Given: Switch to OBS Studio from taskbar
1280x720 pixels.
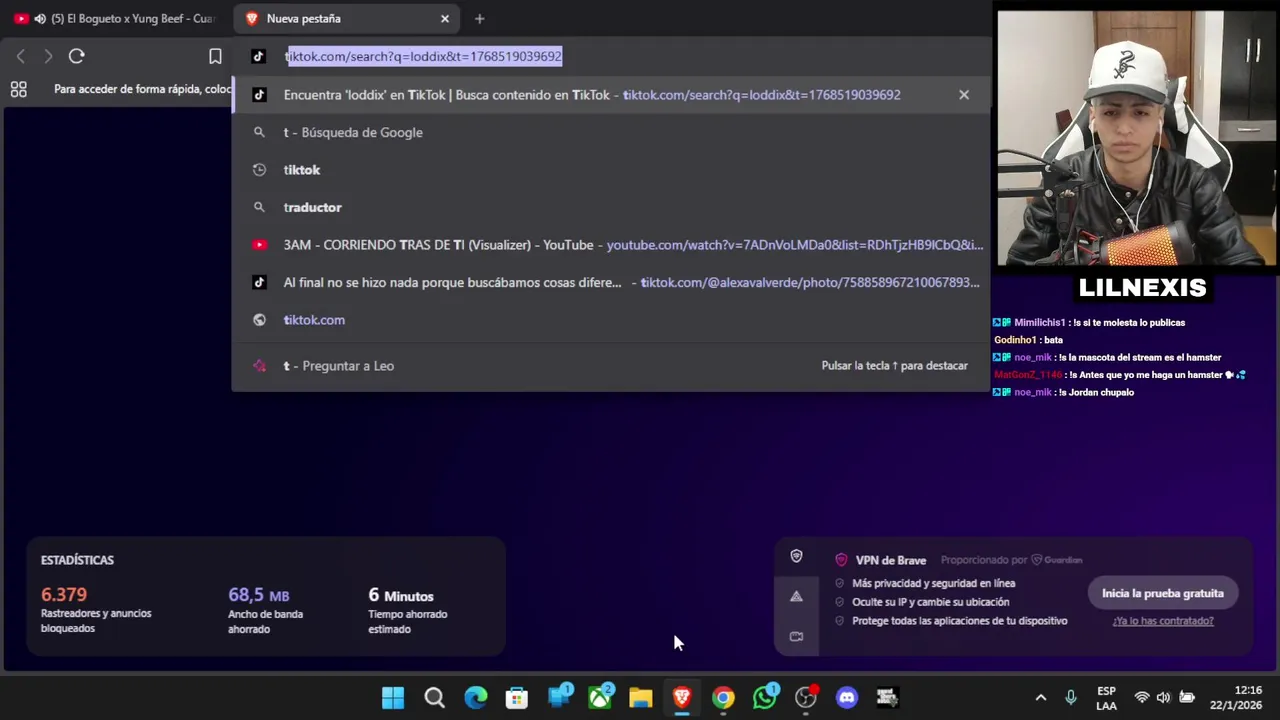Looking at the screenshot, I should pyautogui.click(x=806, y=697).
